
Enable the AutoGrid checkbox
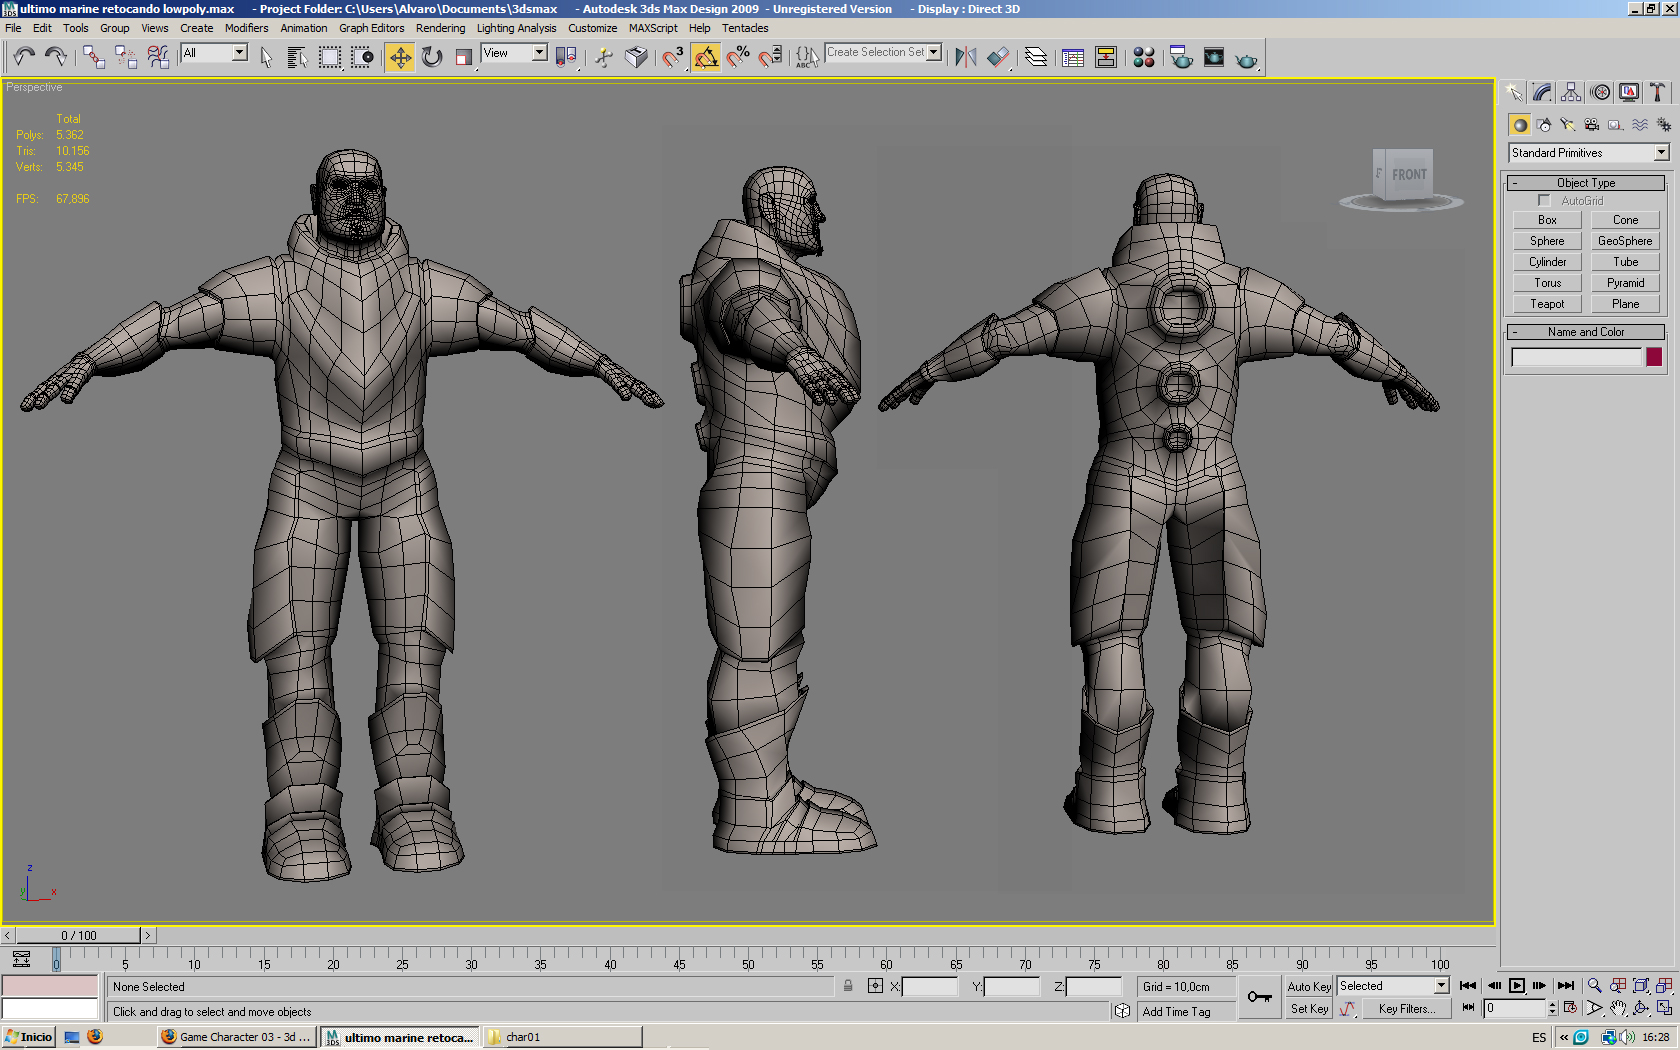click(1544, 201)
